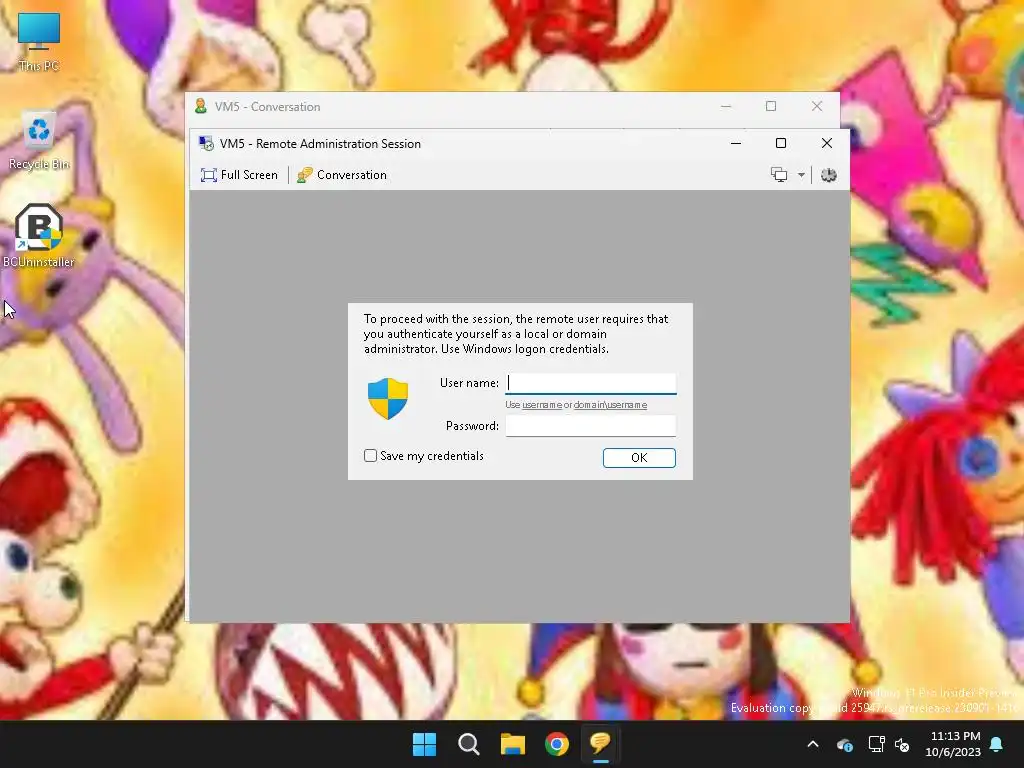The width and height of the screenshot is (1024, 768).
Task: Open the Windows Start menu
Action: pyautogui.click(x=424, y=744)
